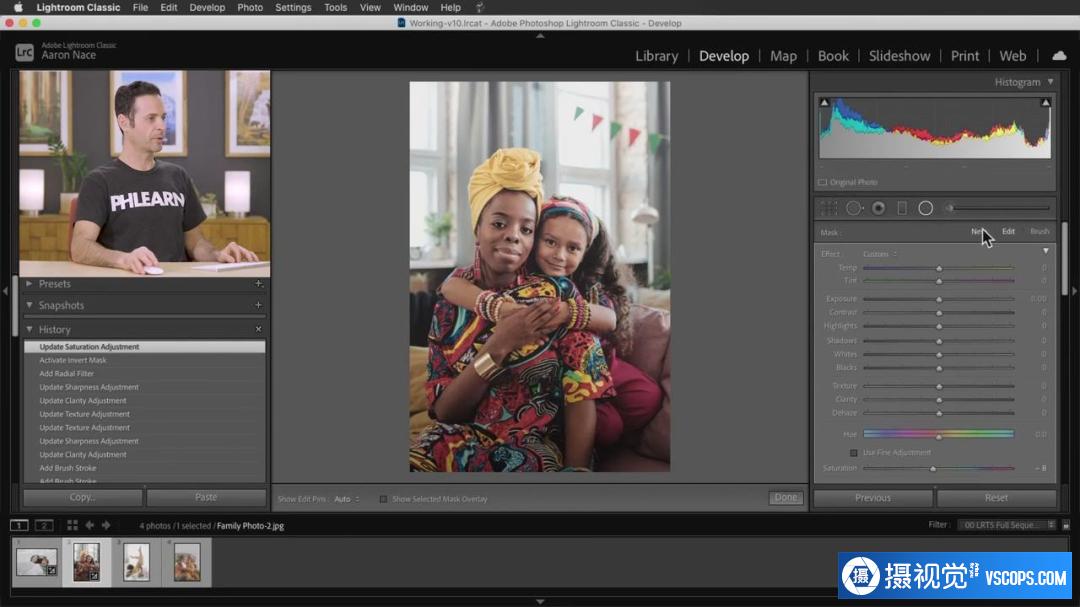
Task: Click the Lrc application logo
Action: [x=24, y=52]
